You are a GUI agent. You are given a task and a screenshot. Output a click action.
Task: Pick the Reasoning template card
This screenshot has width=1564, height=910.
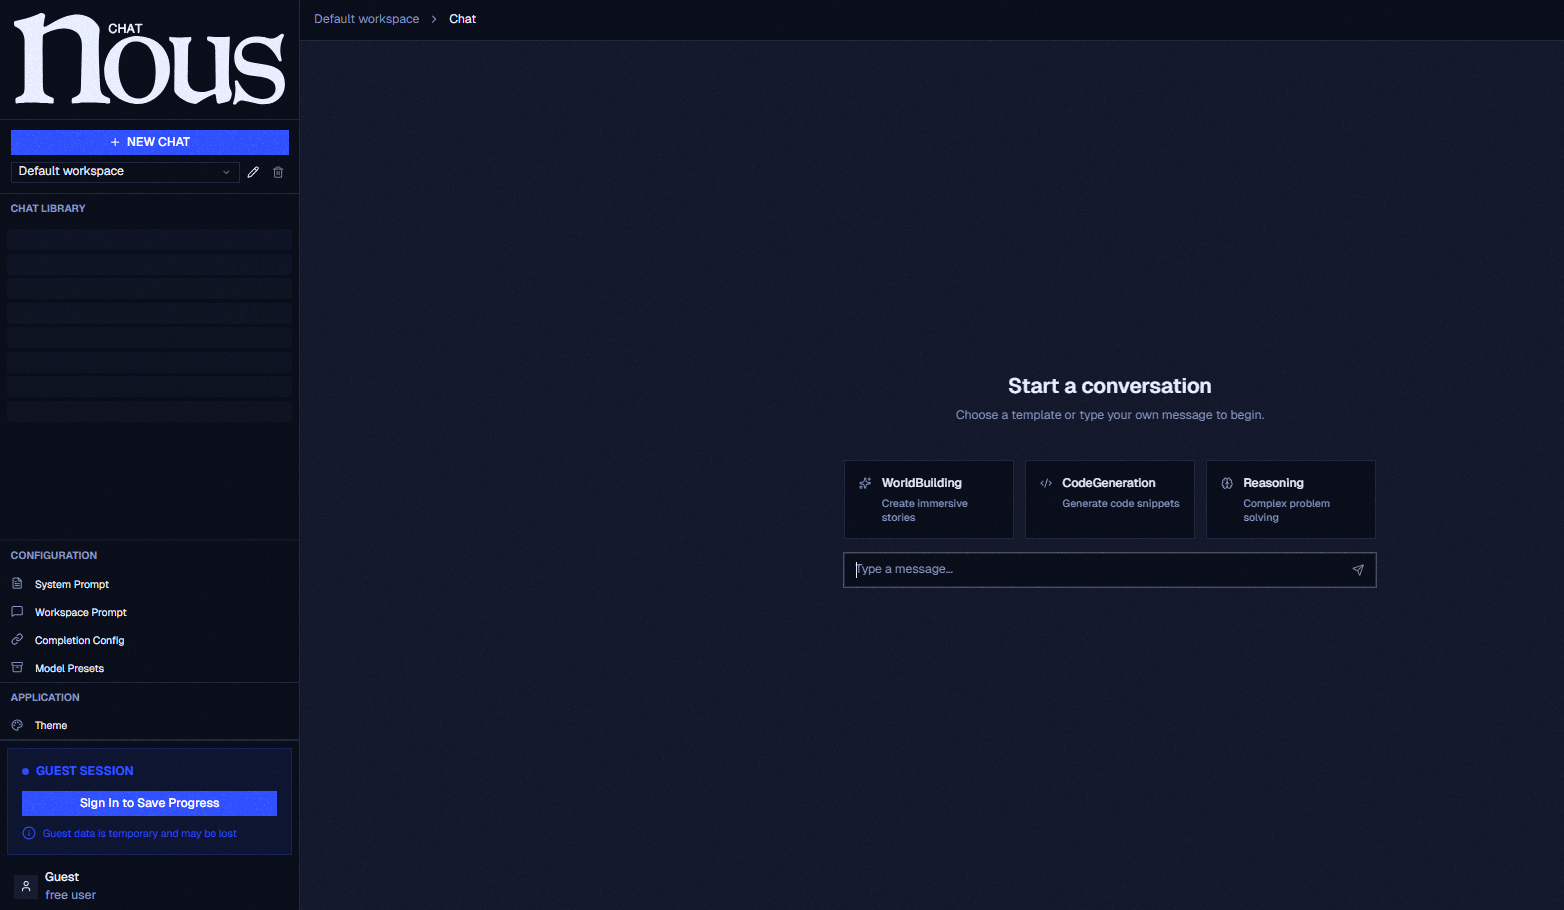pos(1290,499)
